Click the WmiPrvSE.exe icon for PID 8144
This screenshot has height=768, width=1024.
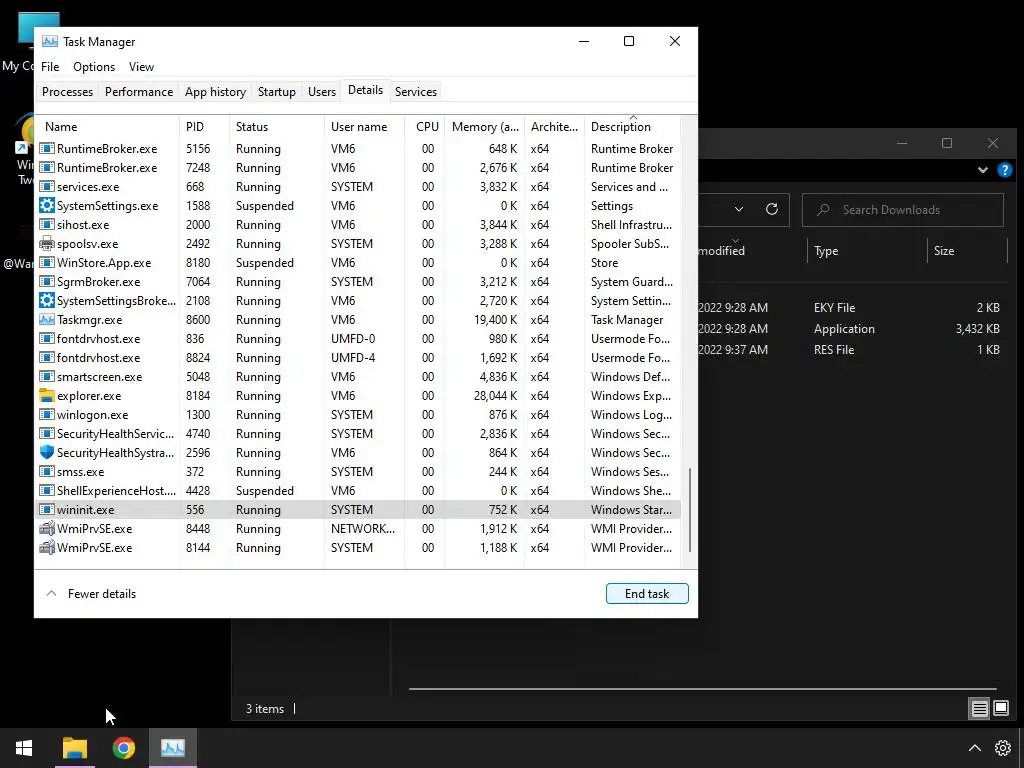(x=46, y=547)
